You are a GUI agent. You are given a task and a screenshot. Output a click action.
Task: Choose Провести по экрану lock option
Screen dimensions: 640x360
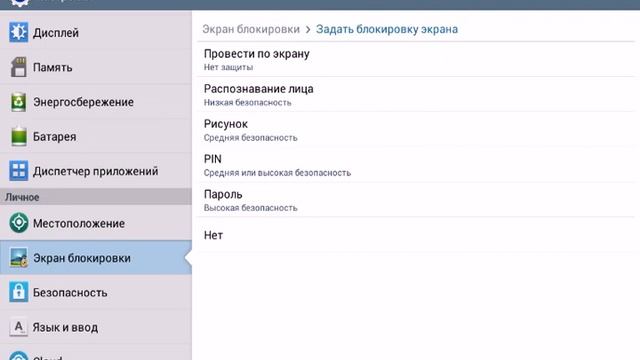point(416,60)
